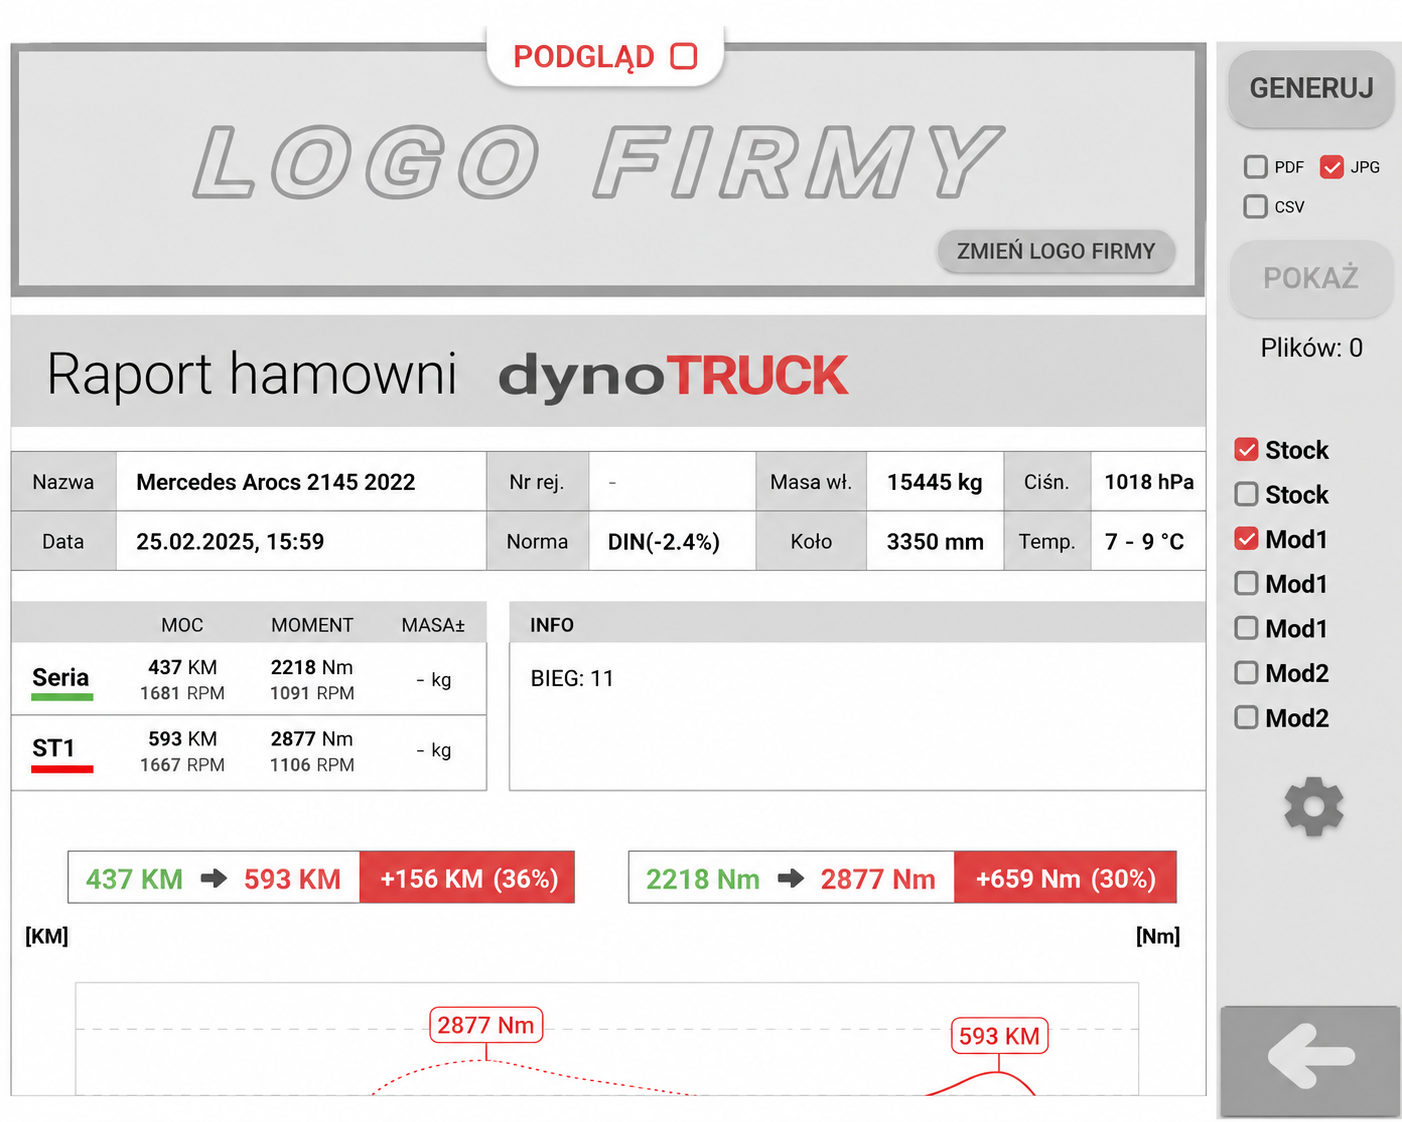Click the '593 KM' peak marker on the chart
The image size is (1402, 1122).
coord(999,1036)
